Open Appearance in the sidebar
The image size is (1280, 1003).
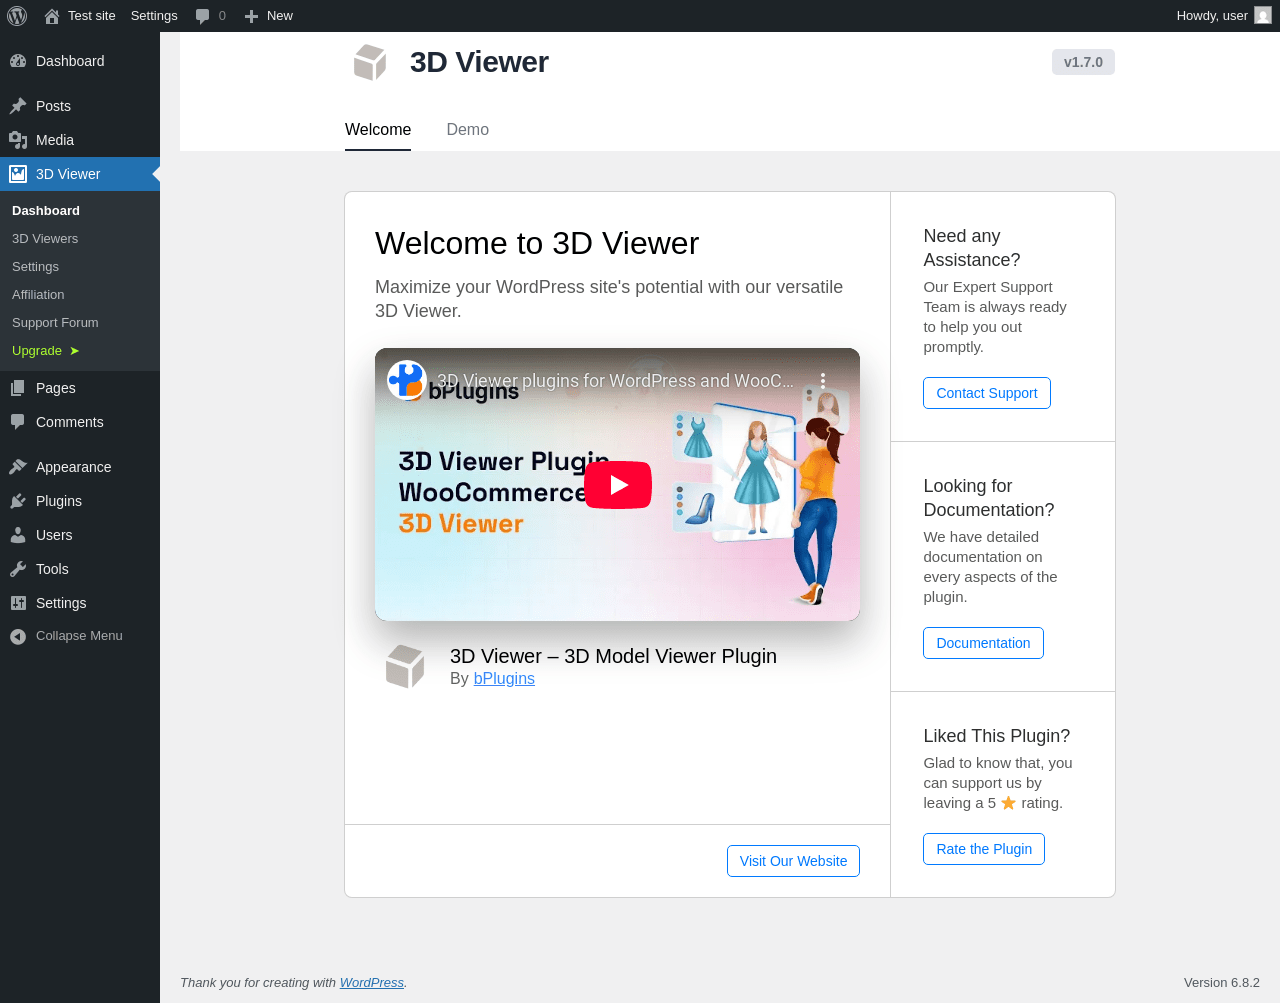point(73,467)
